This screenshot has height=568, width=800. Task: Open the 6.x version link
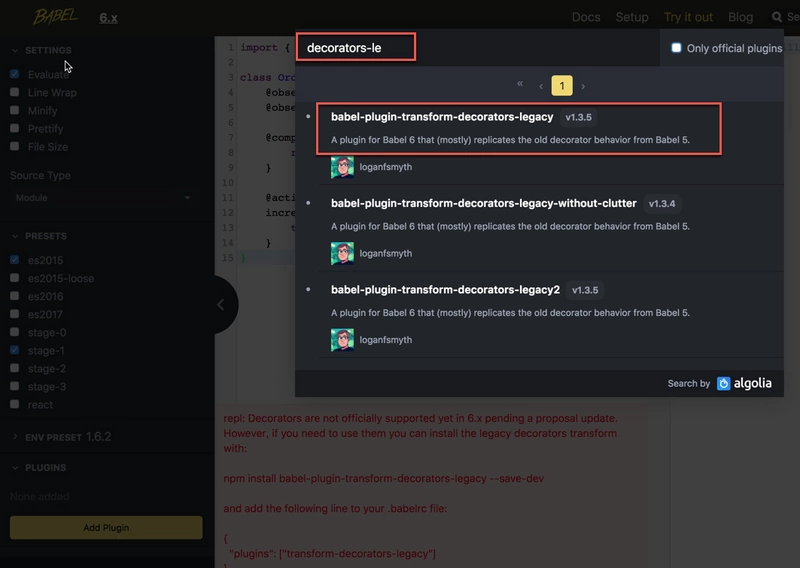108,18
